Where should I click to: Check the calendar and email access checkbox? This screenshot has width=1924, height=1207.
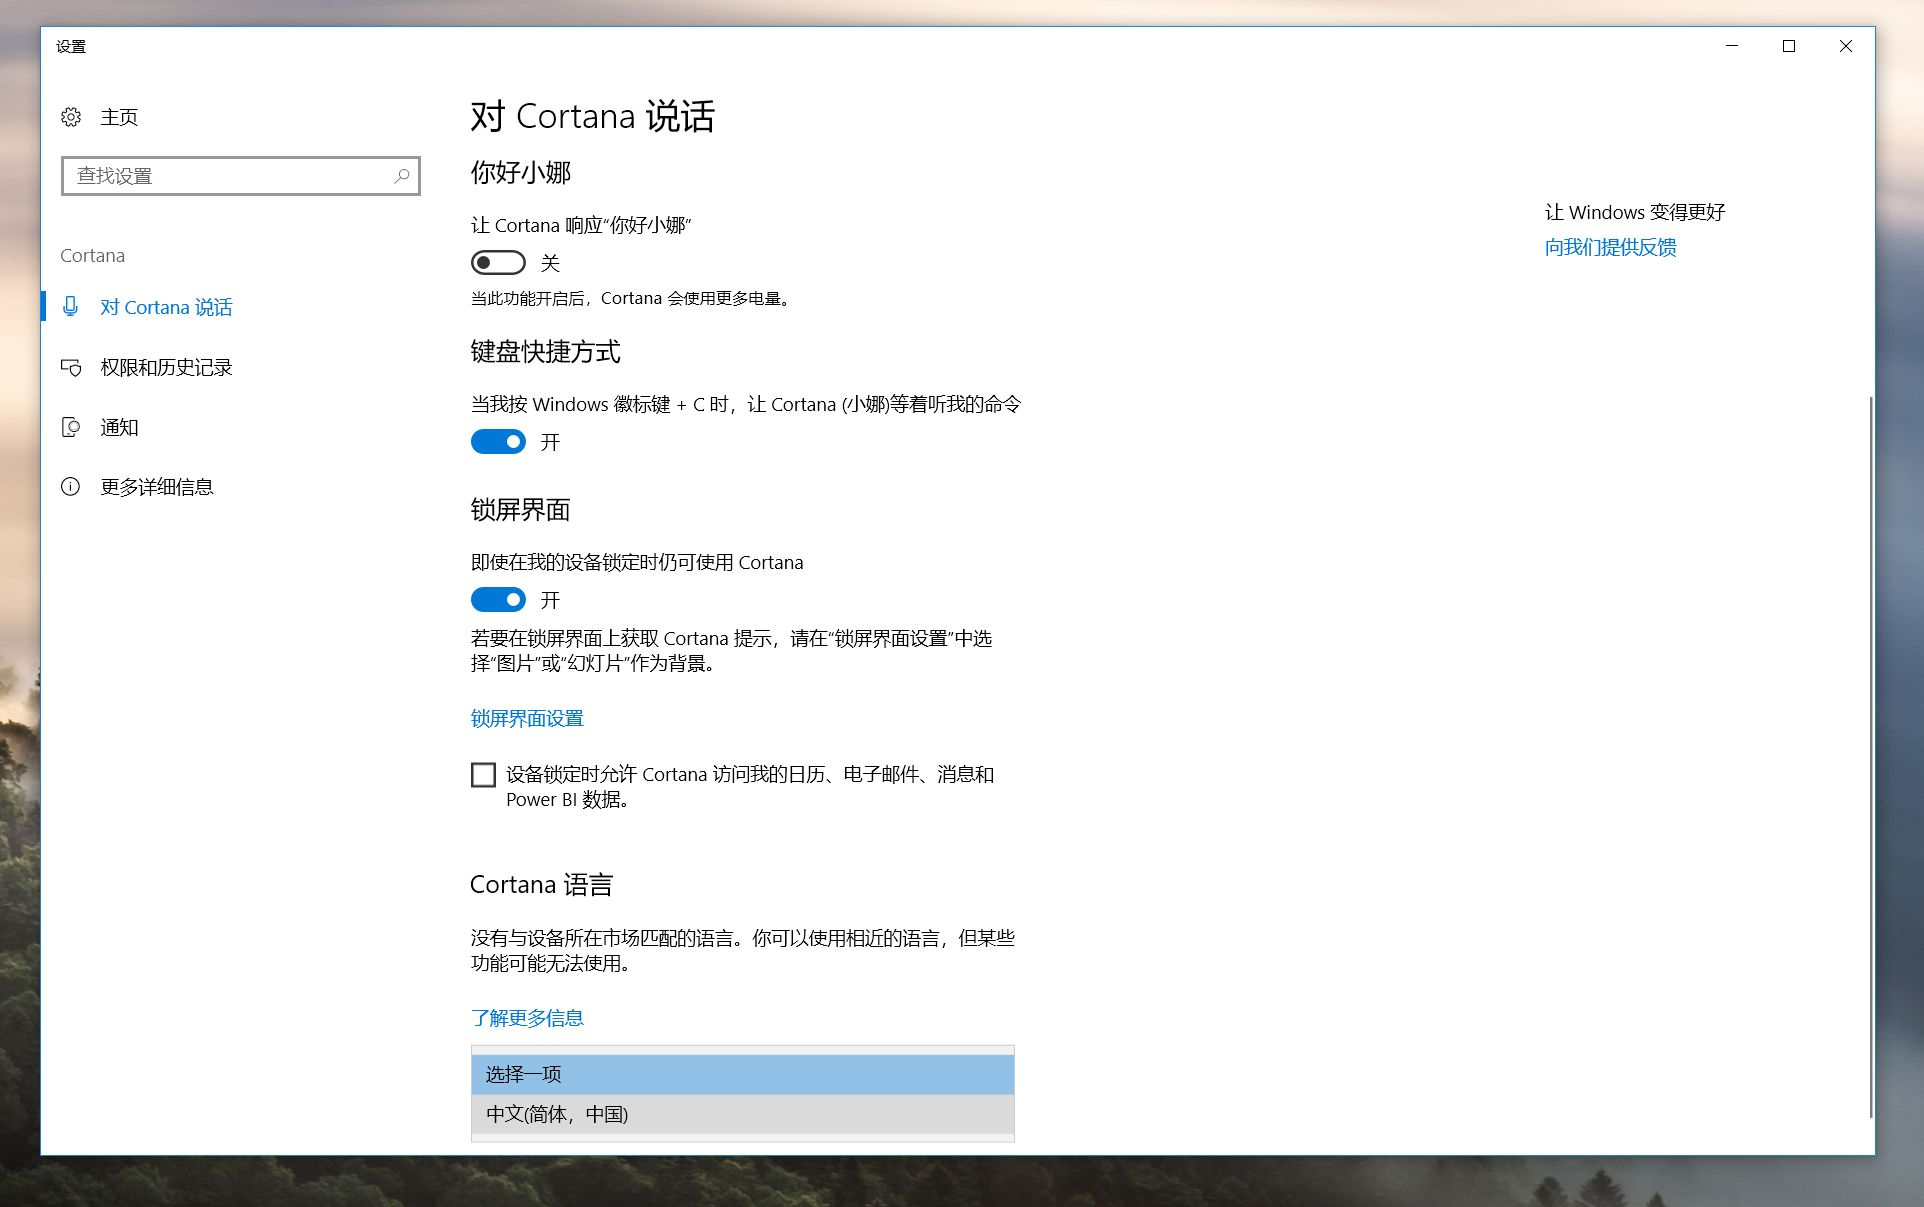click(483, 775)
